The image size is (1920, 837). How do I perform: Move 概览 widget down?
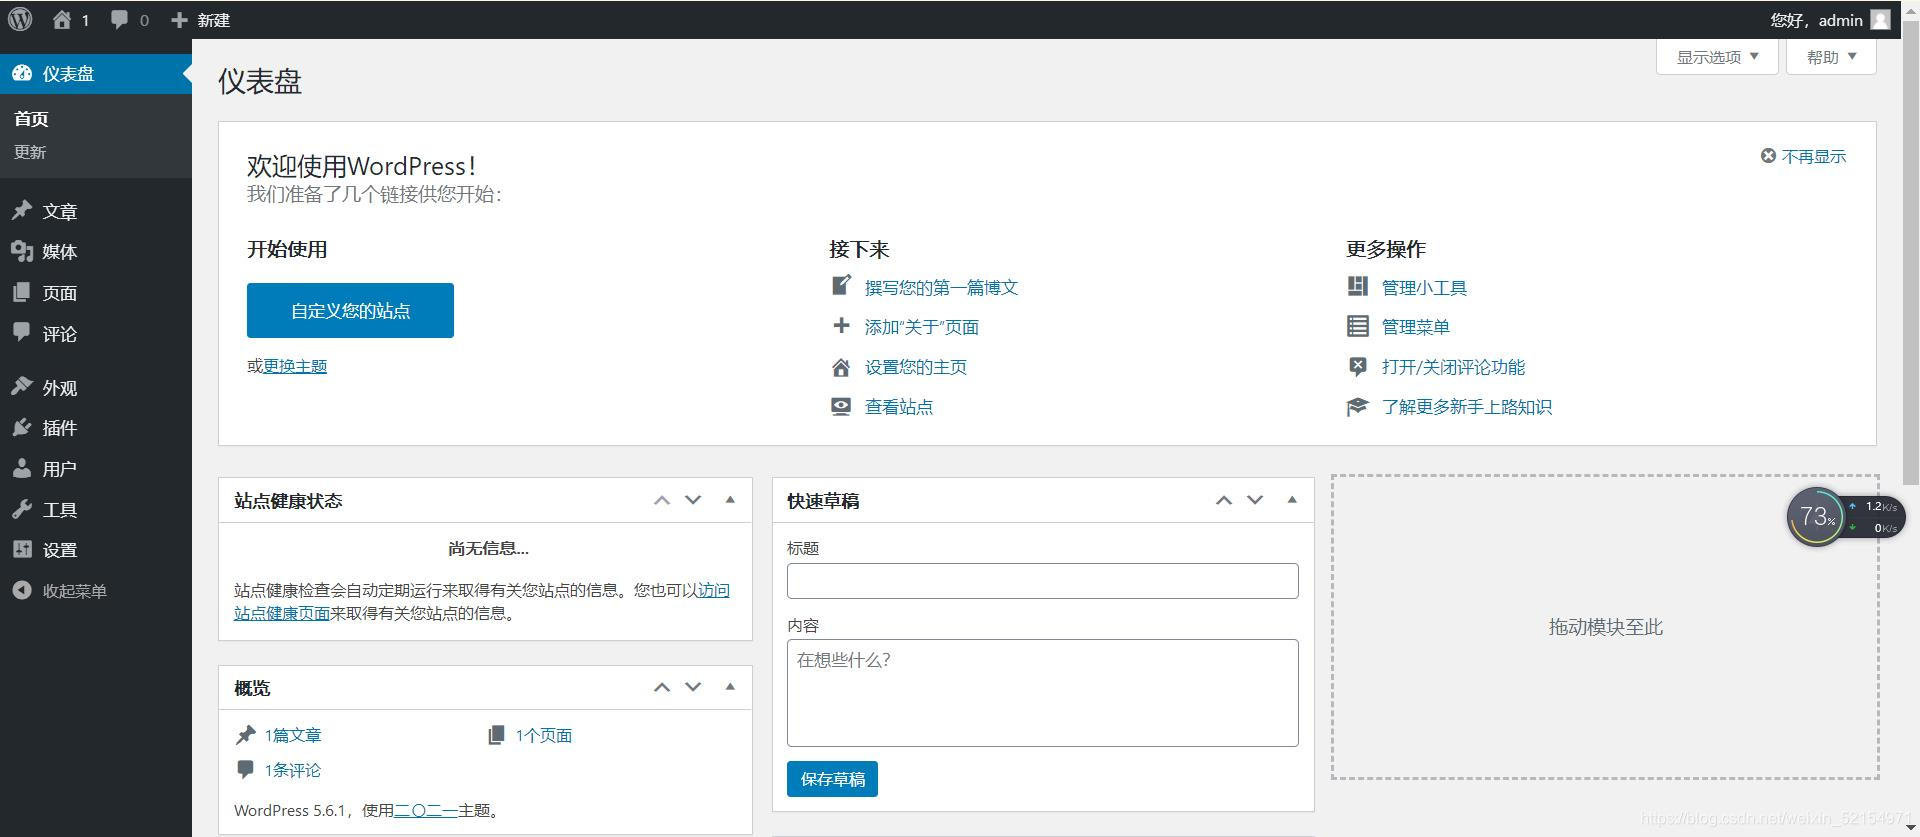coord(693,687)
